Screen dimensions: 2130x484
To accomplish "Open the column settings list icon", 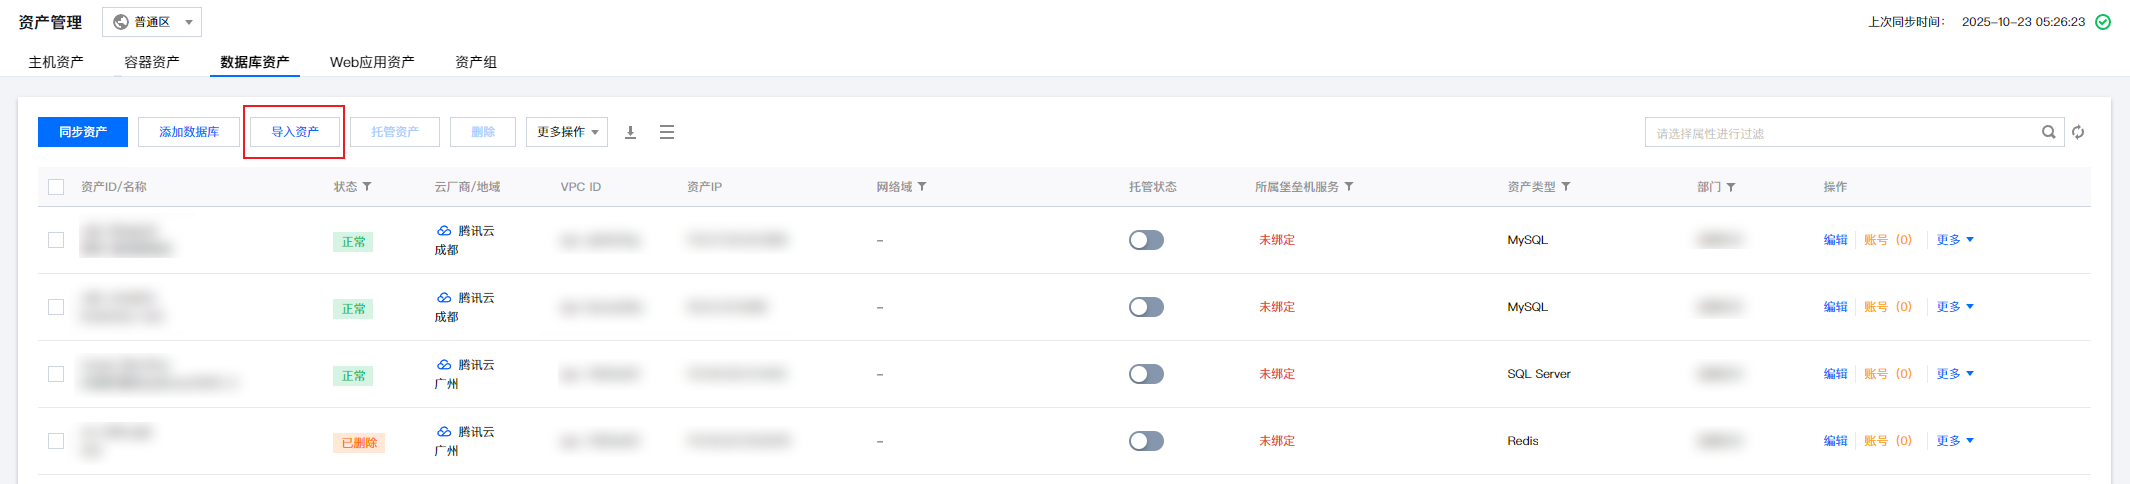I will tap(667, 132).
